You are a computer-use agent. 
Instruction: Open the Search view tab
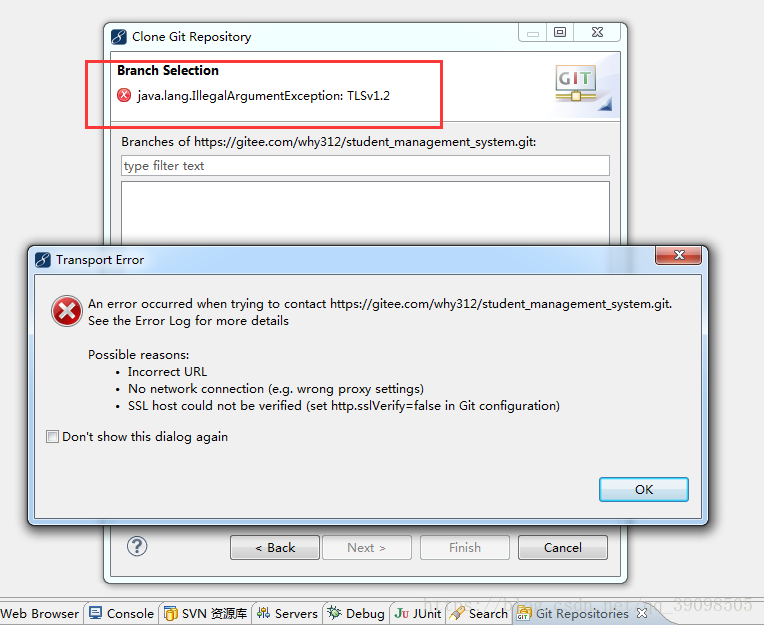tap(478, 613)
